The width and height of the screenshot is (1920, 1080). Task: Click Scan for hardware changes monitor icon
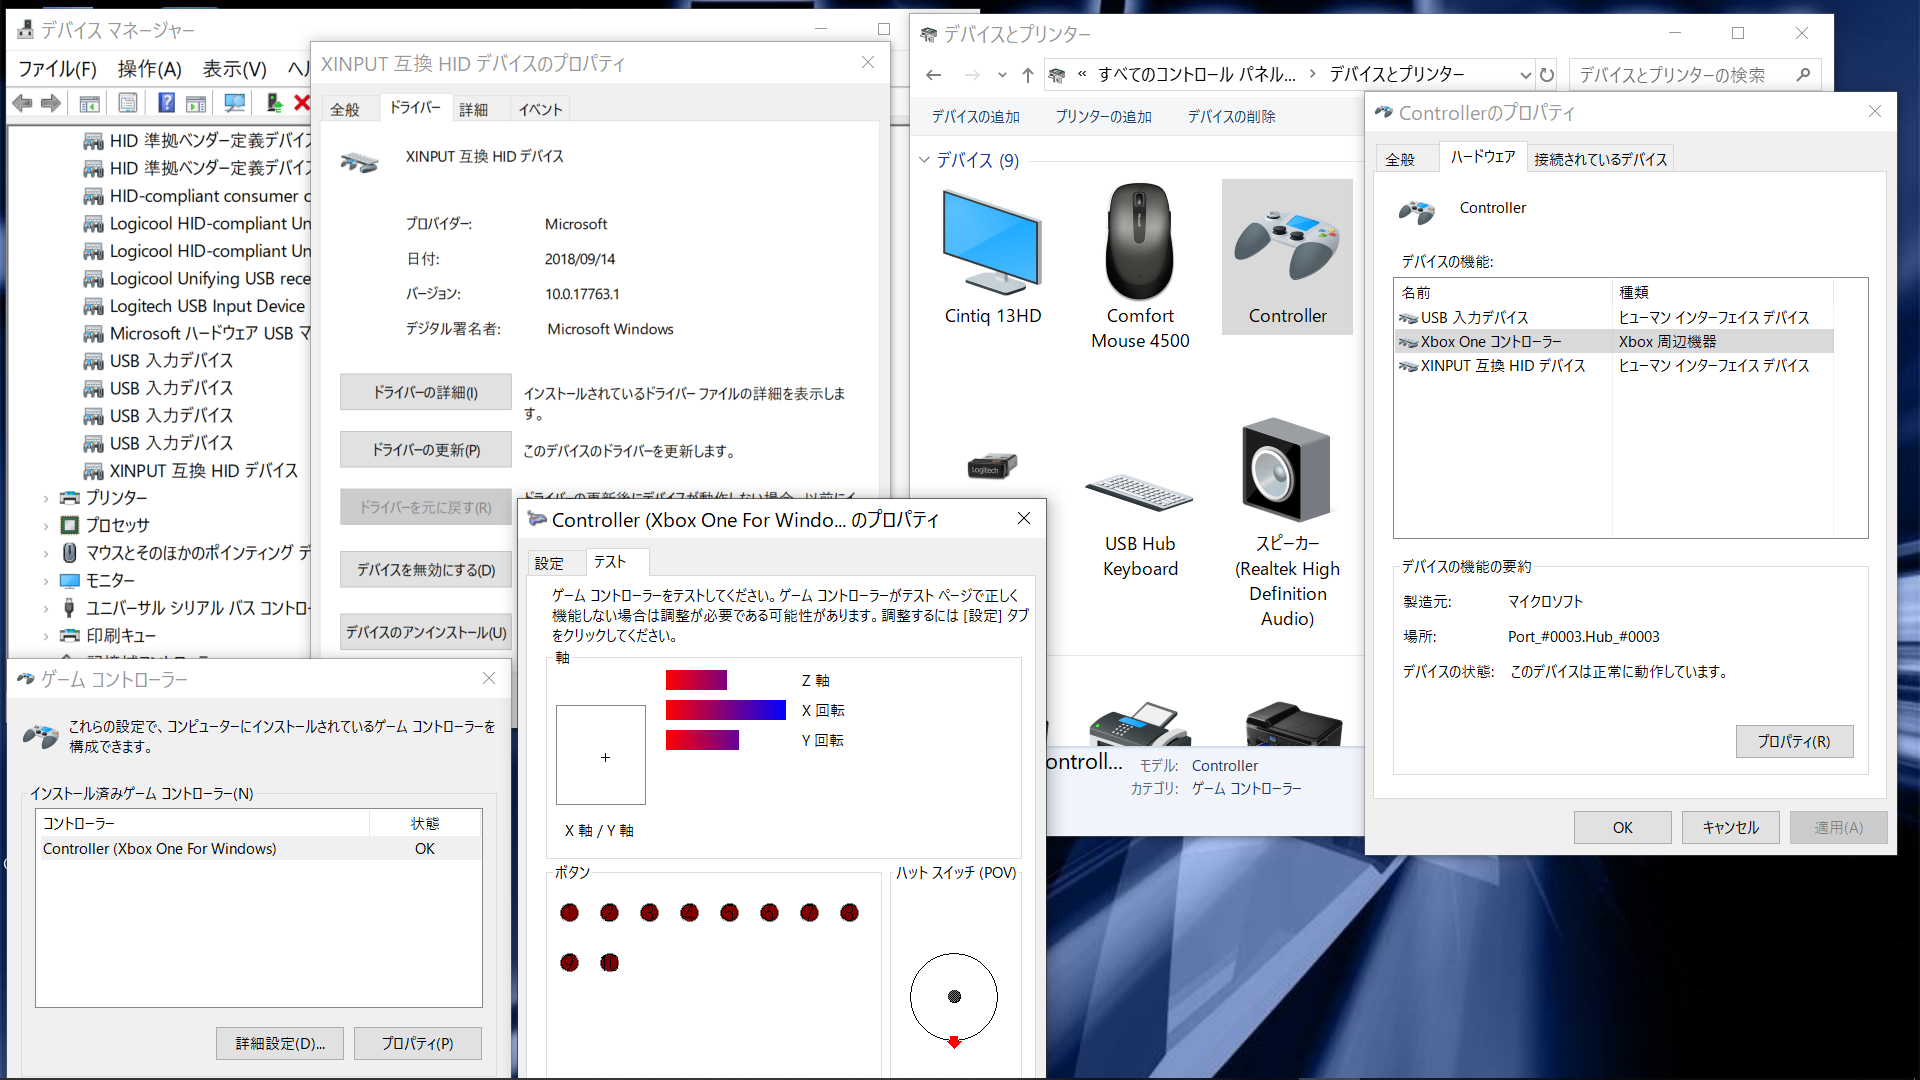(235, 103)
